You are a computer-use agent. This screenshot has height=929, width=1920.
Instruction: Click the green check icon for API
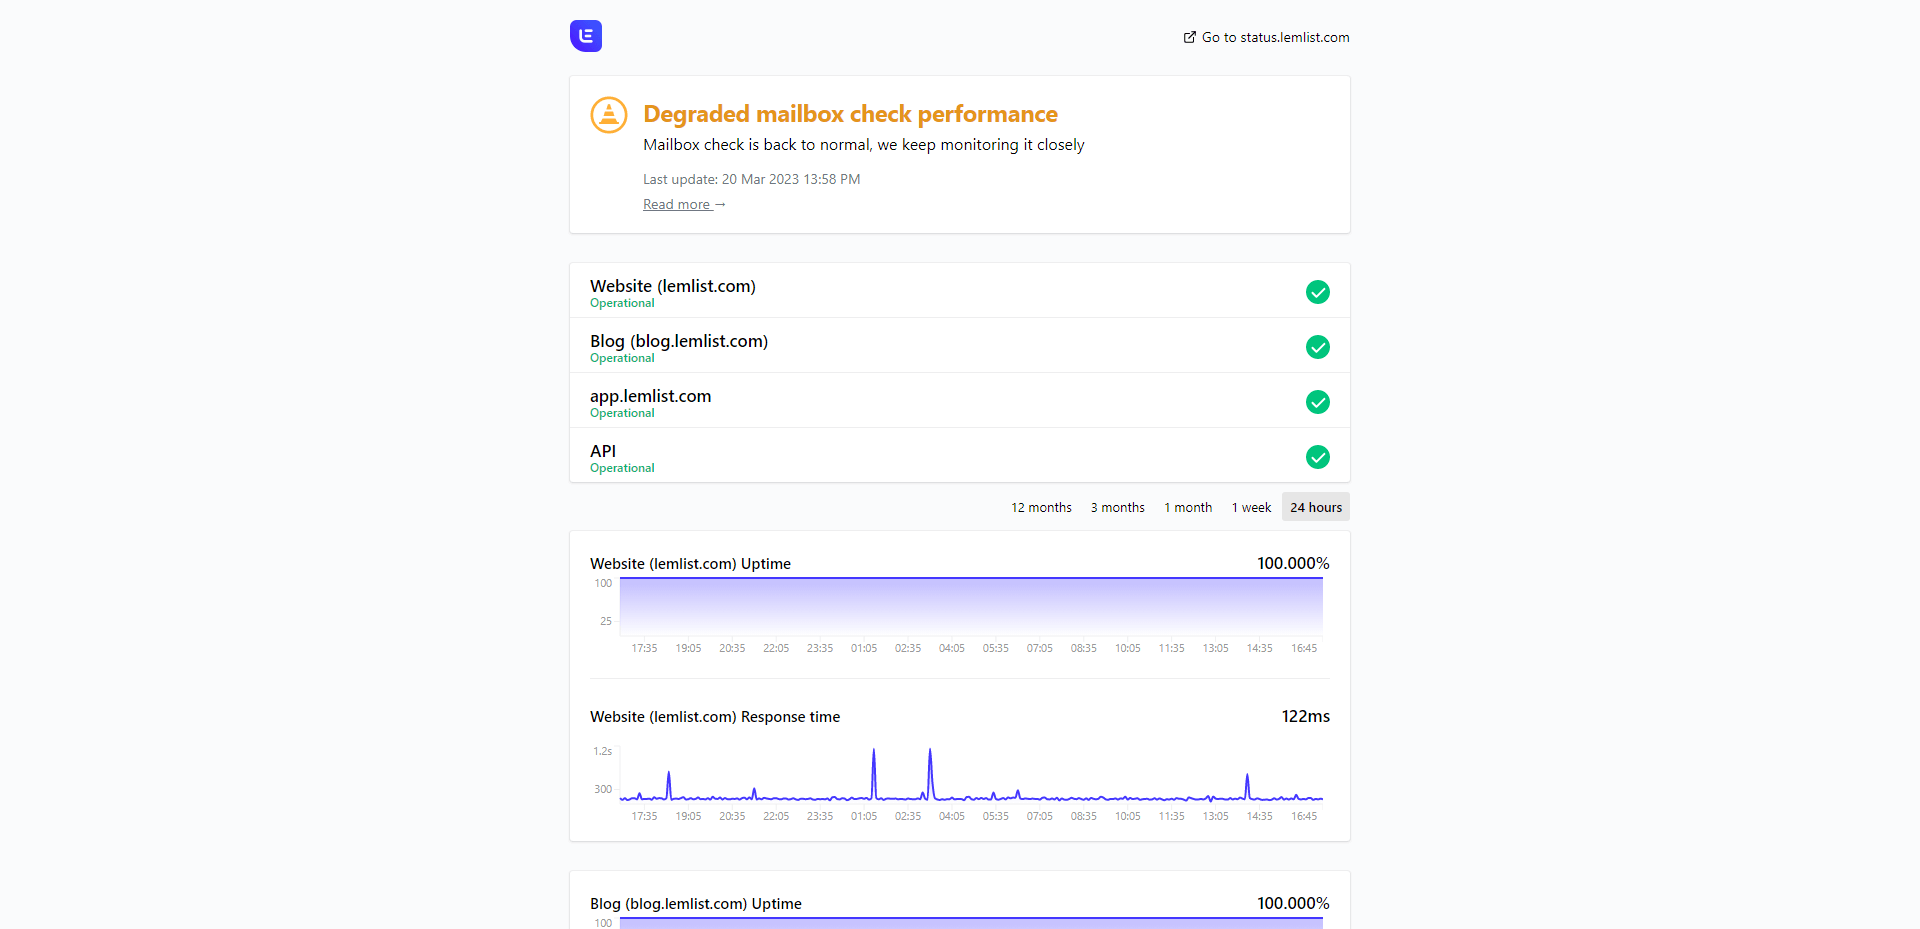tap(1318, 457)
